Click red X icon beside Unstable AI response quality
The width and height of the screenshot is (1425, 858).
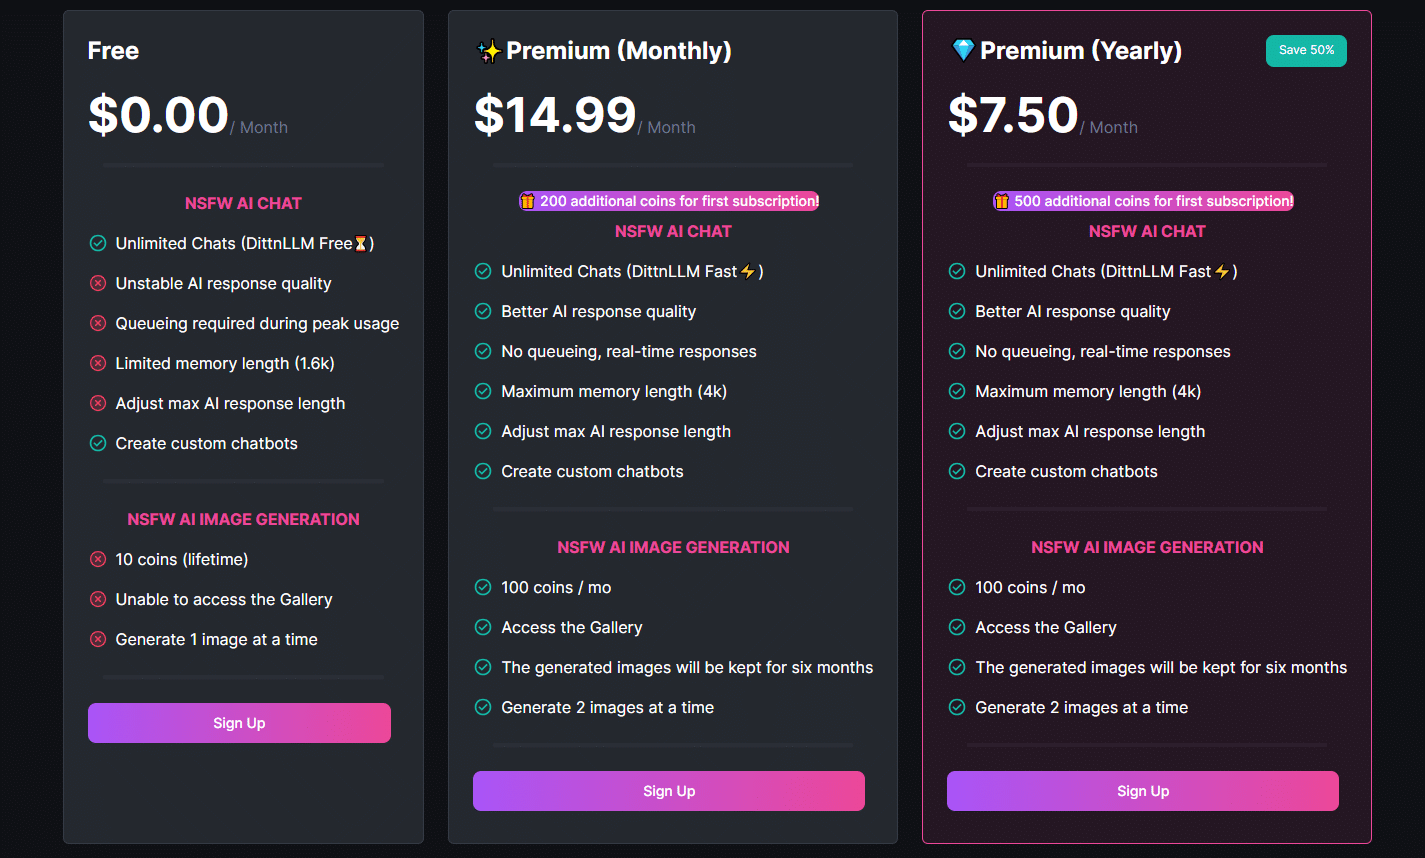(98, 283)
